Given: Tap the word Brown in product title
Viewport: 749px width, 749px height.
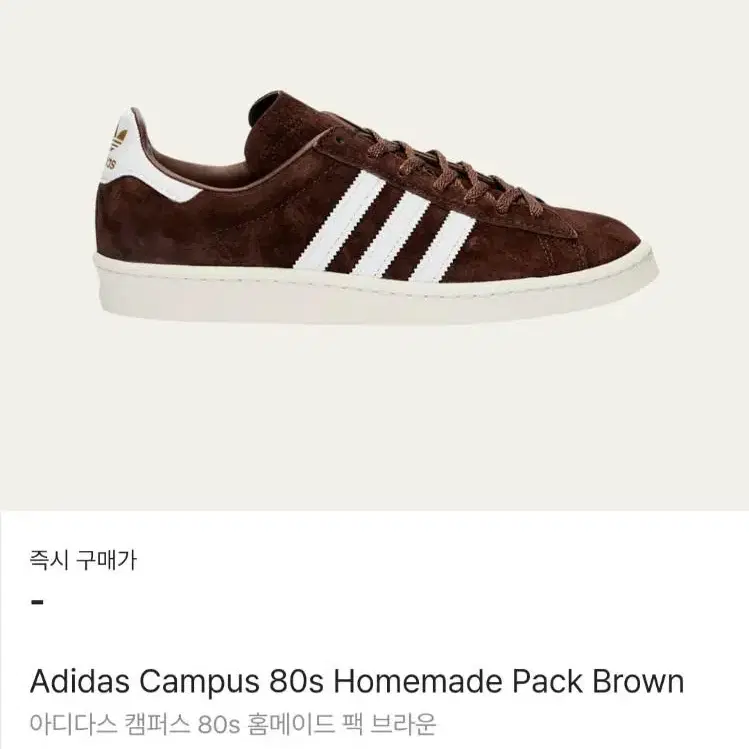Looking at the screenshot, I should coord(638,681).
